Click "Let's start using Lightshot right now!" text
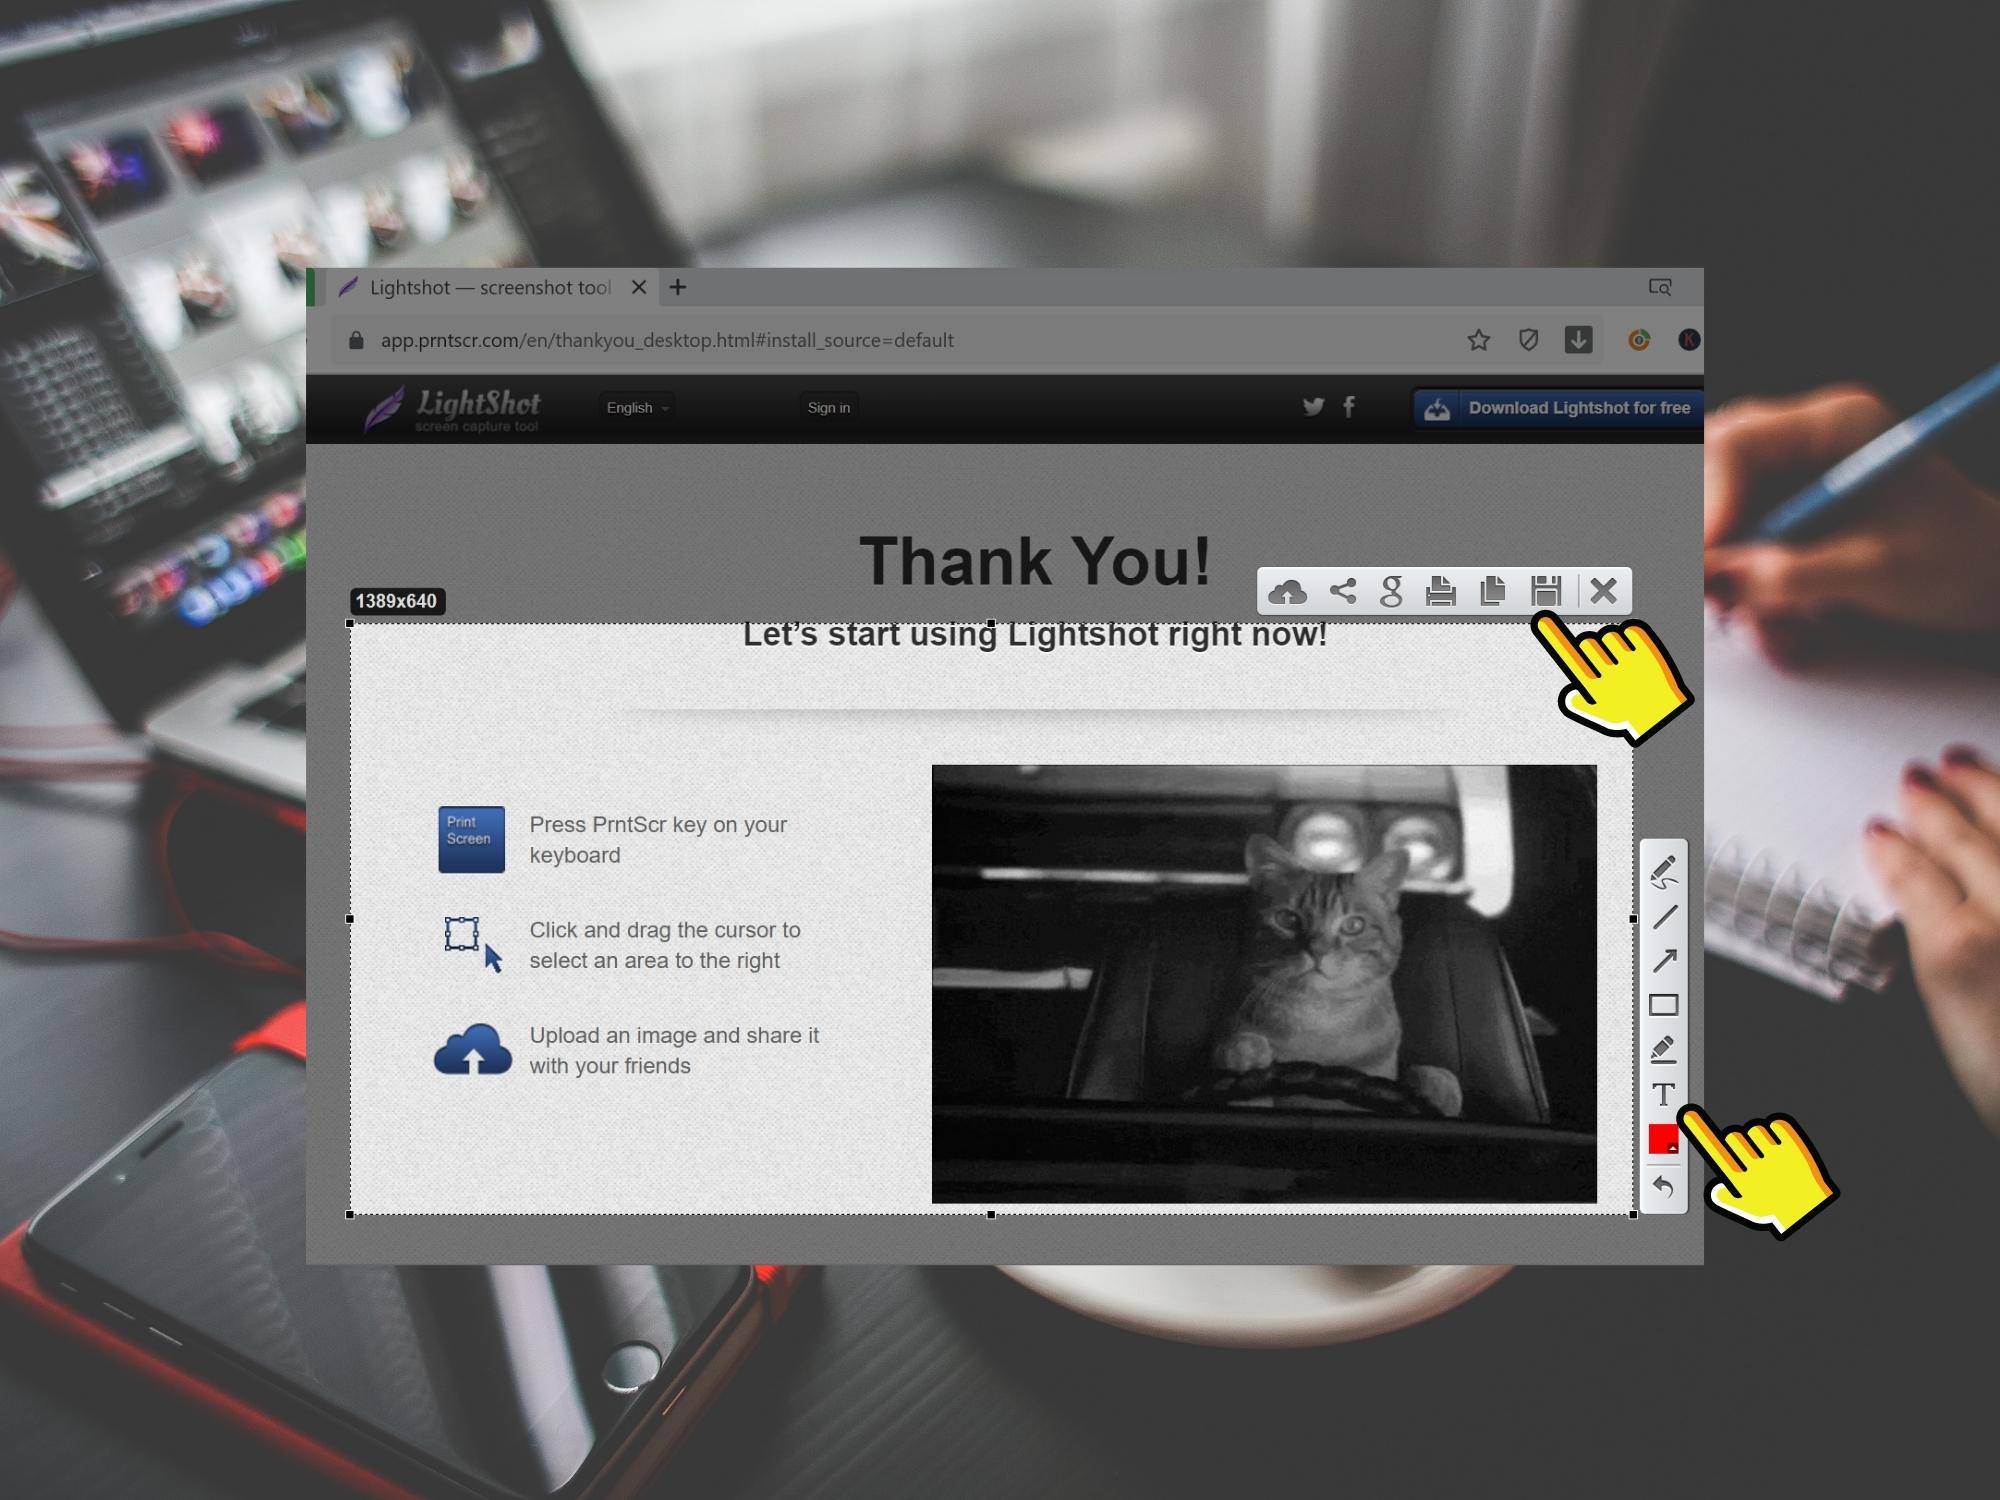Screen dimensions: 2000x1500 click(x=1035, y=635)
